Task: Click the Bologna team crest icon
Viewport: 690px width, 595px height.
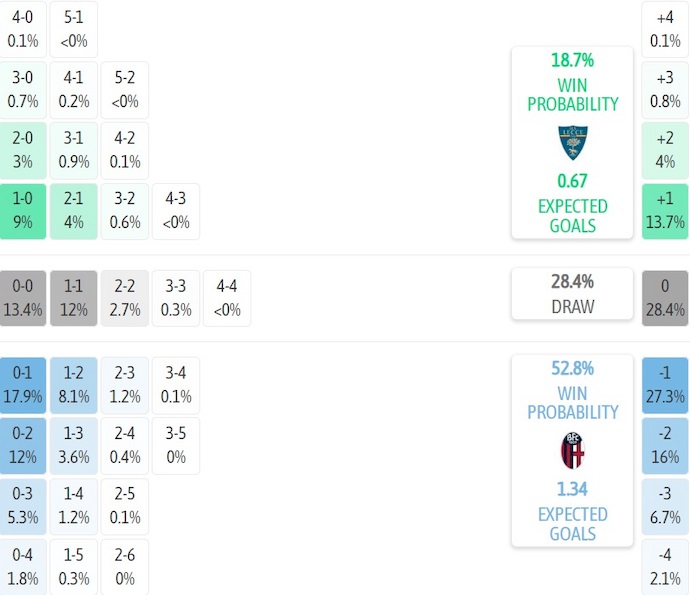Action: tap(572, 451)
